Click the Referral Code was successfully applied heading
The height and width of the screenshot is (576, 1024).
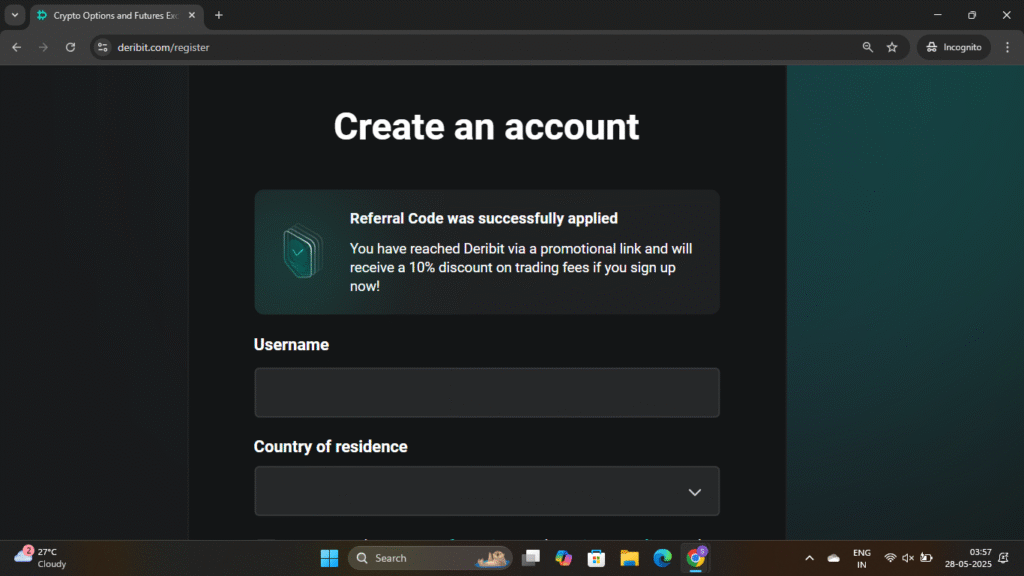[483, 218]
